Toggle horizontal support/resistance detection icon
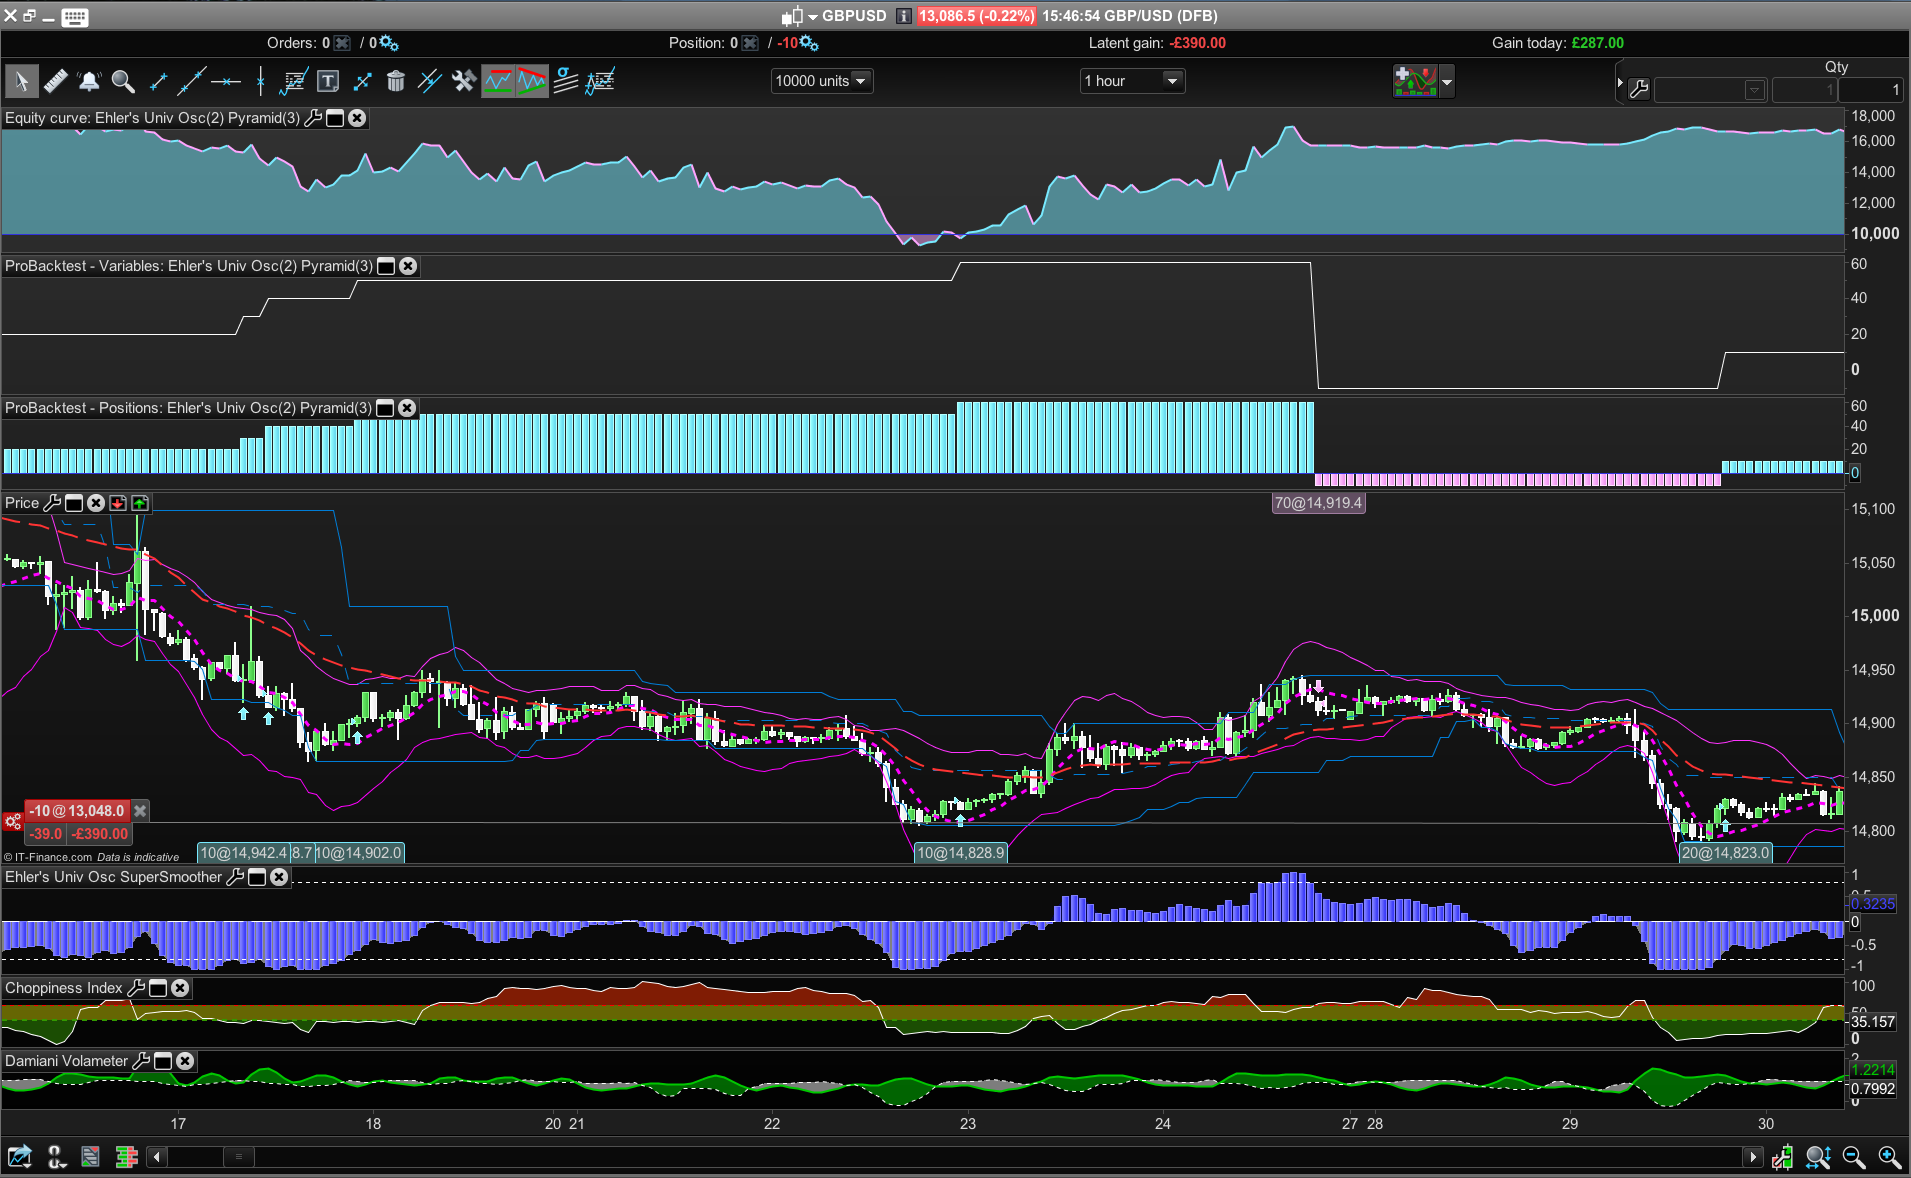The image size is (1911, 1178). coord(498,81)
